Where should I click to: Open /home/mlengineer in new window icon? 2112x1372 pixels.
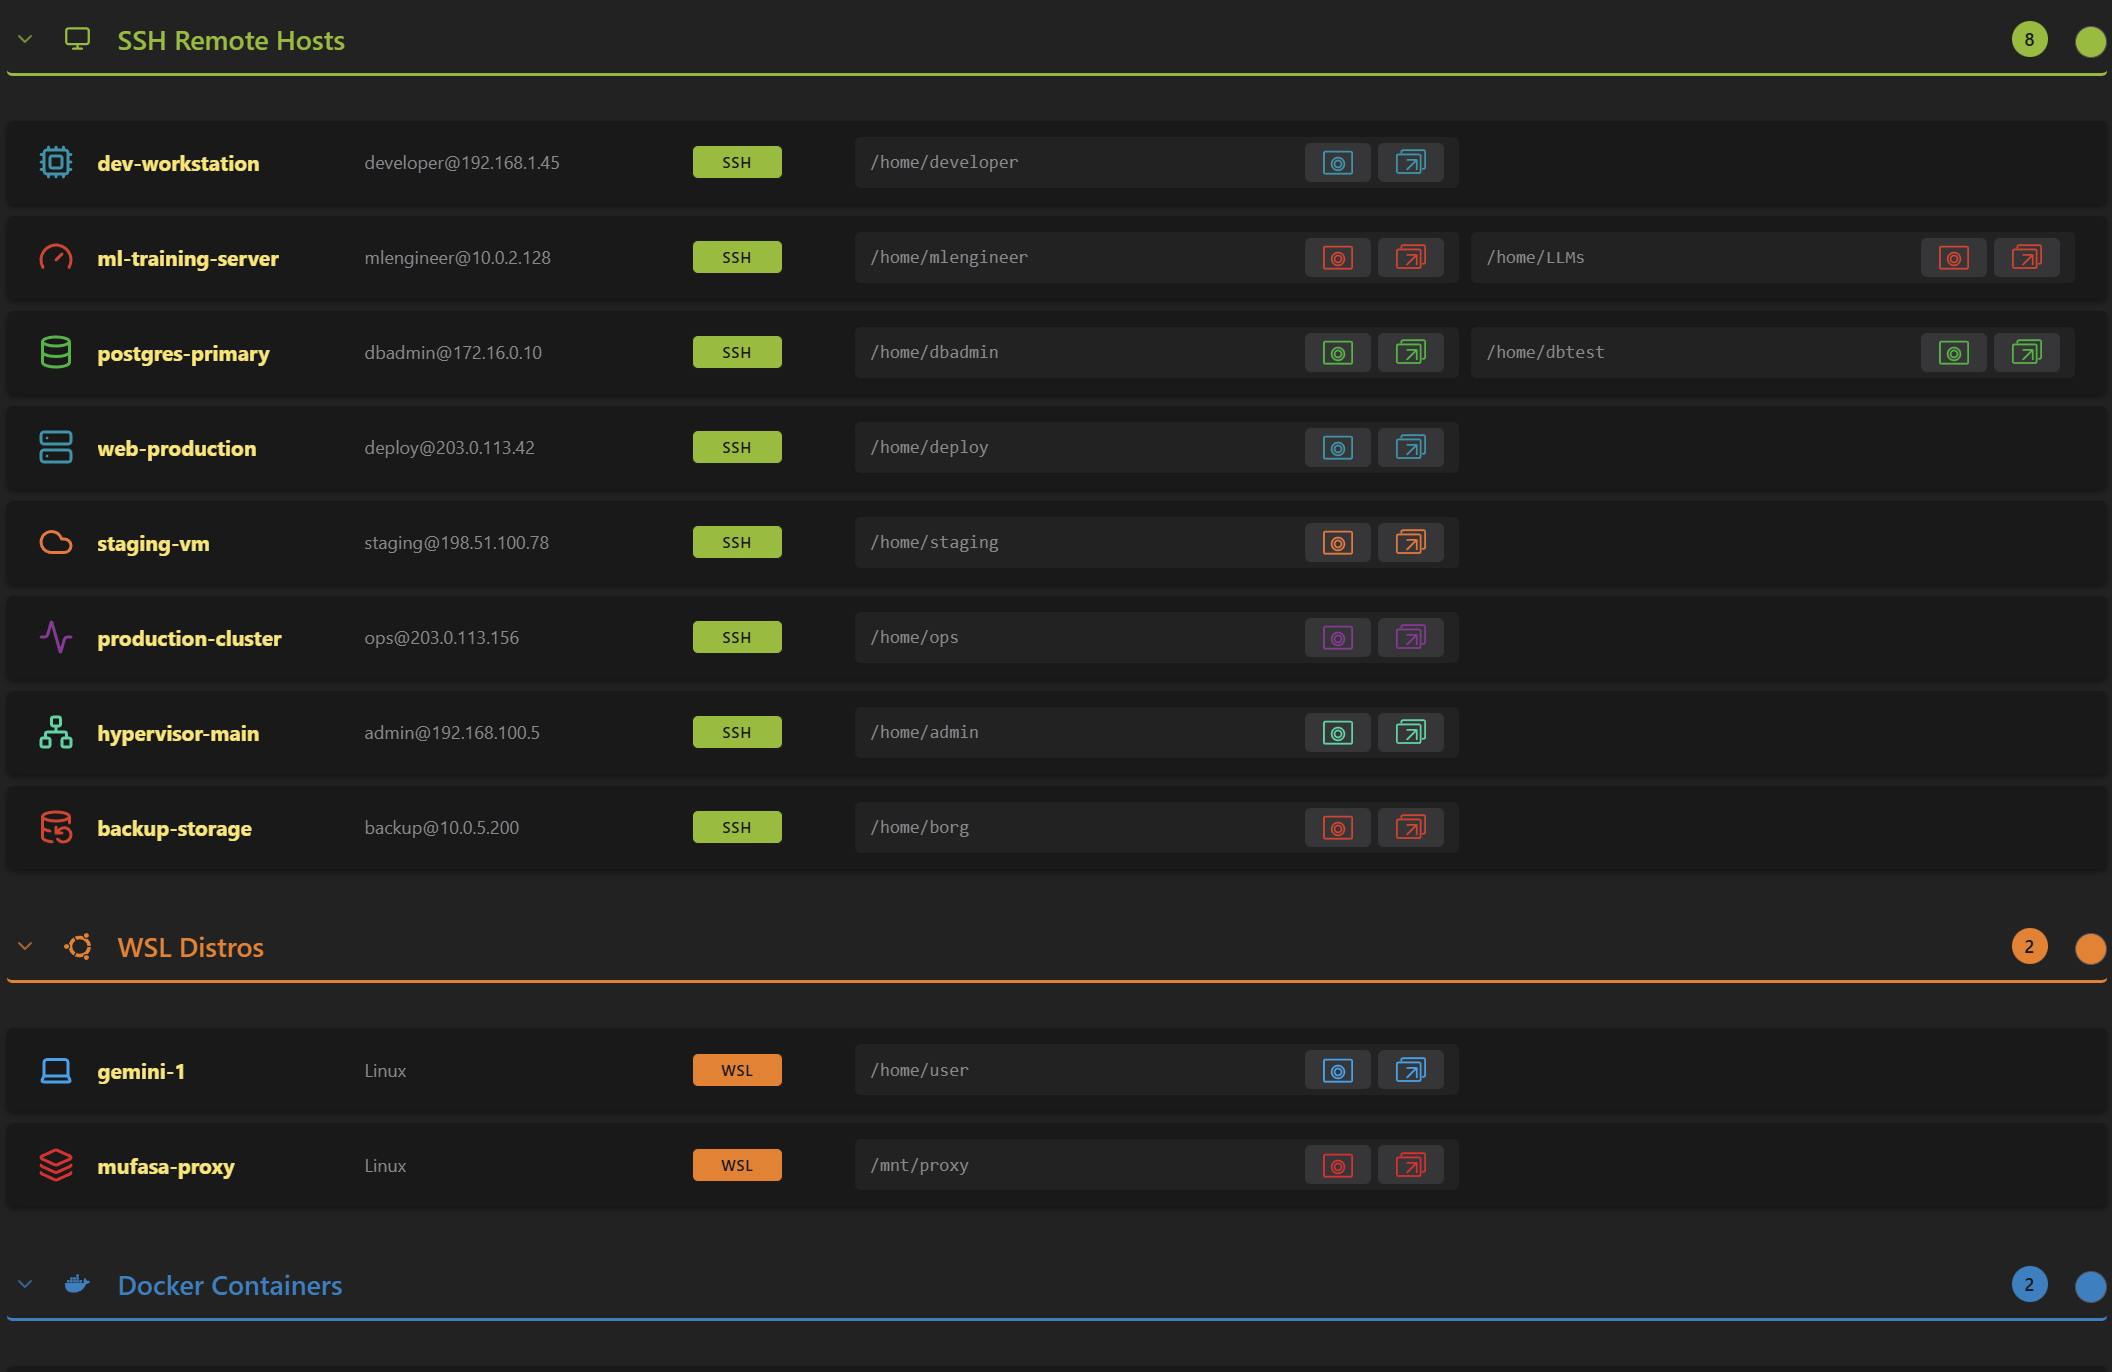(1410, 258)
